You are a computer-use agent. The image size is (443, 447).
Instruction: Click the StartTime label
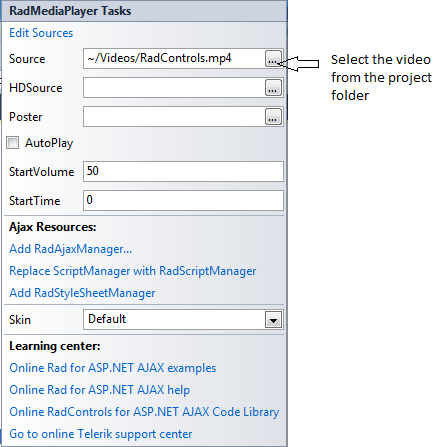pos(35,201)
